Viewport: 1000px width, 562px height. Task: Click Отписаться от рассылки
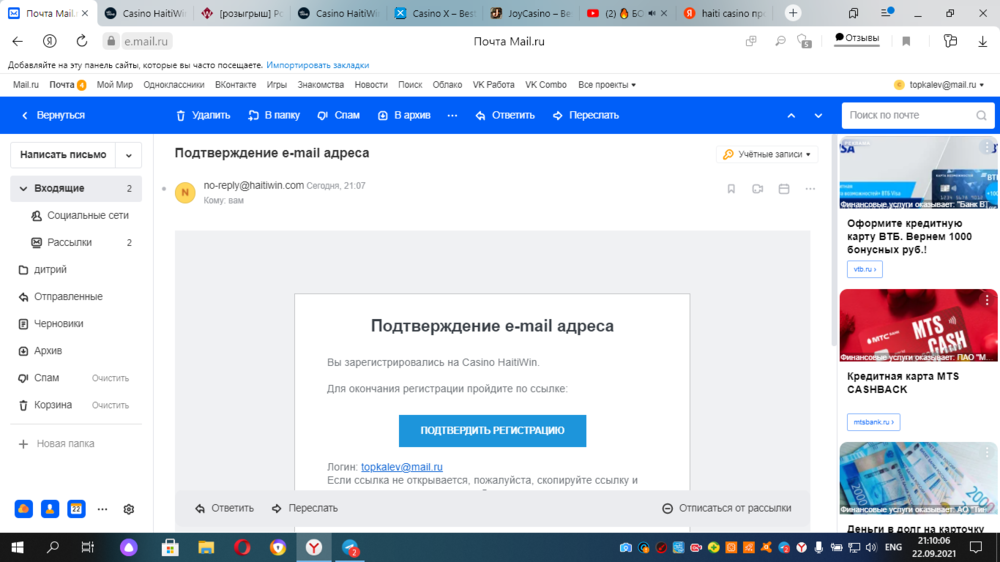click(x=727, y=508)
